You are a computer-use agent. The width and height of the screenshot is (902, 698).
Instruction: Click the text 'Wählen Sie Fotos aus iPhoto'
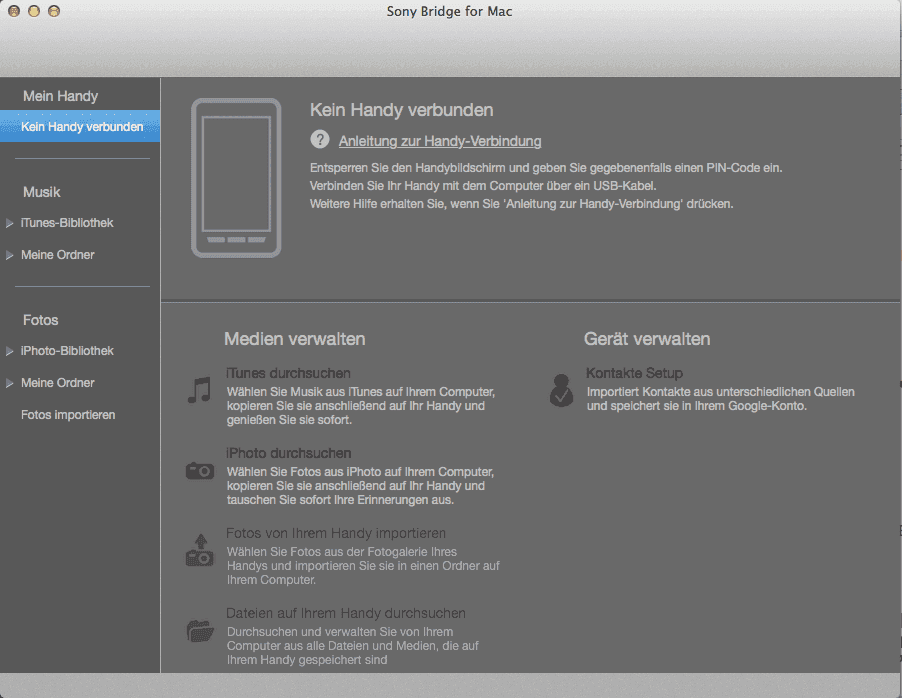point(303,472)
